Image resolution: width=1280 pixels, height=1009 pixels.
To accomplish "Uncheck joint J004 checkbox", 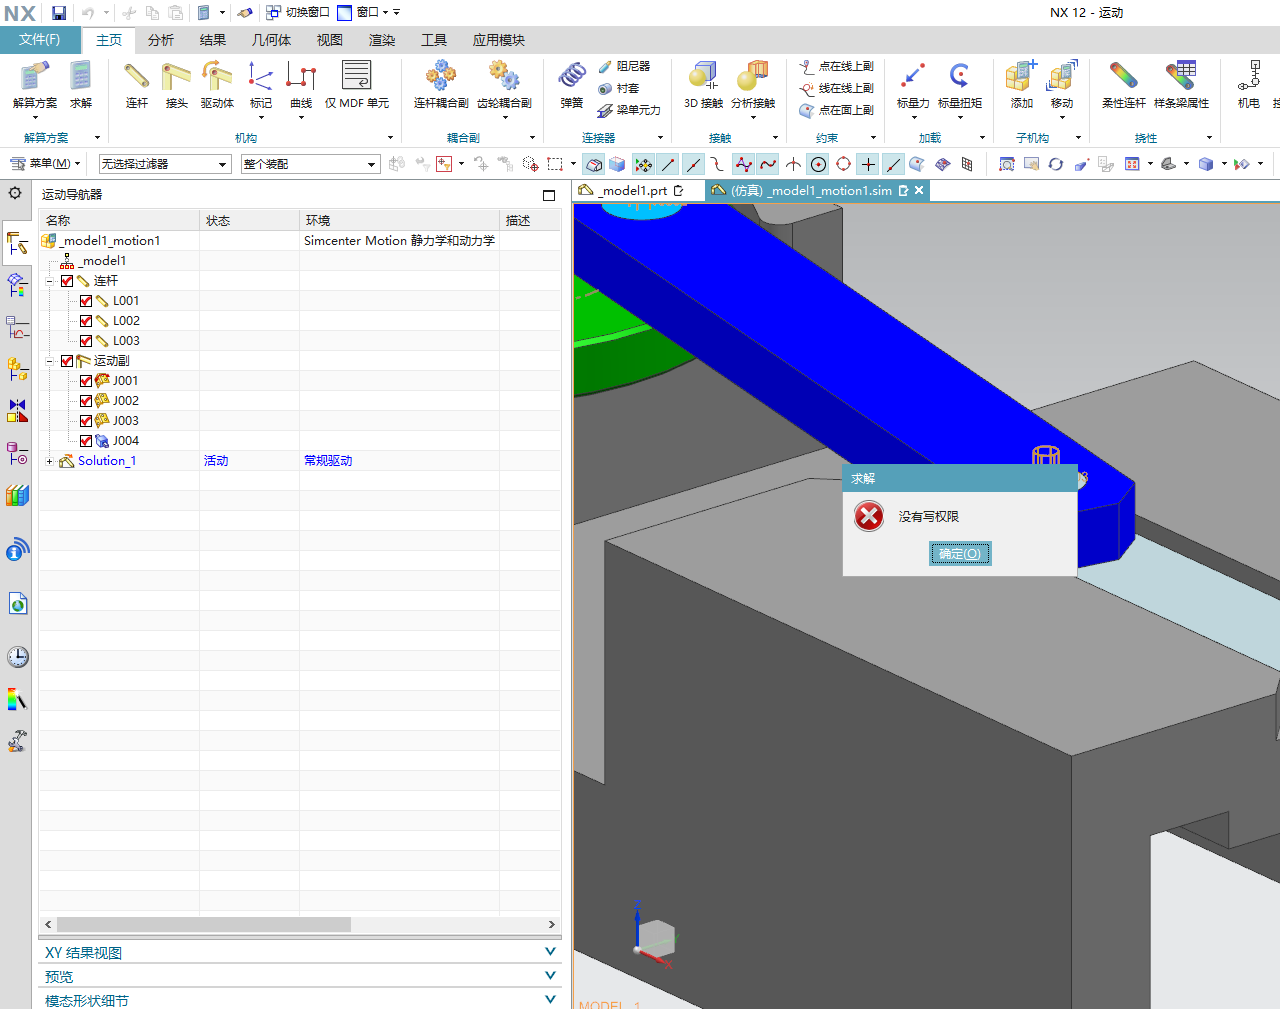I will 86,441.
